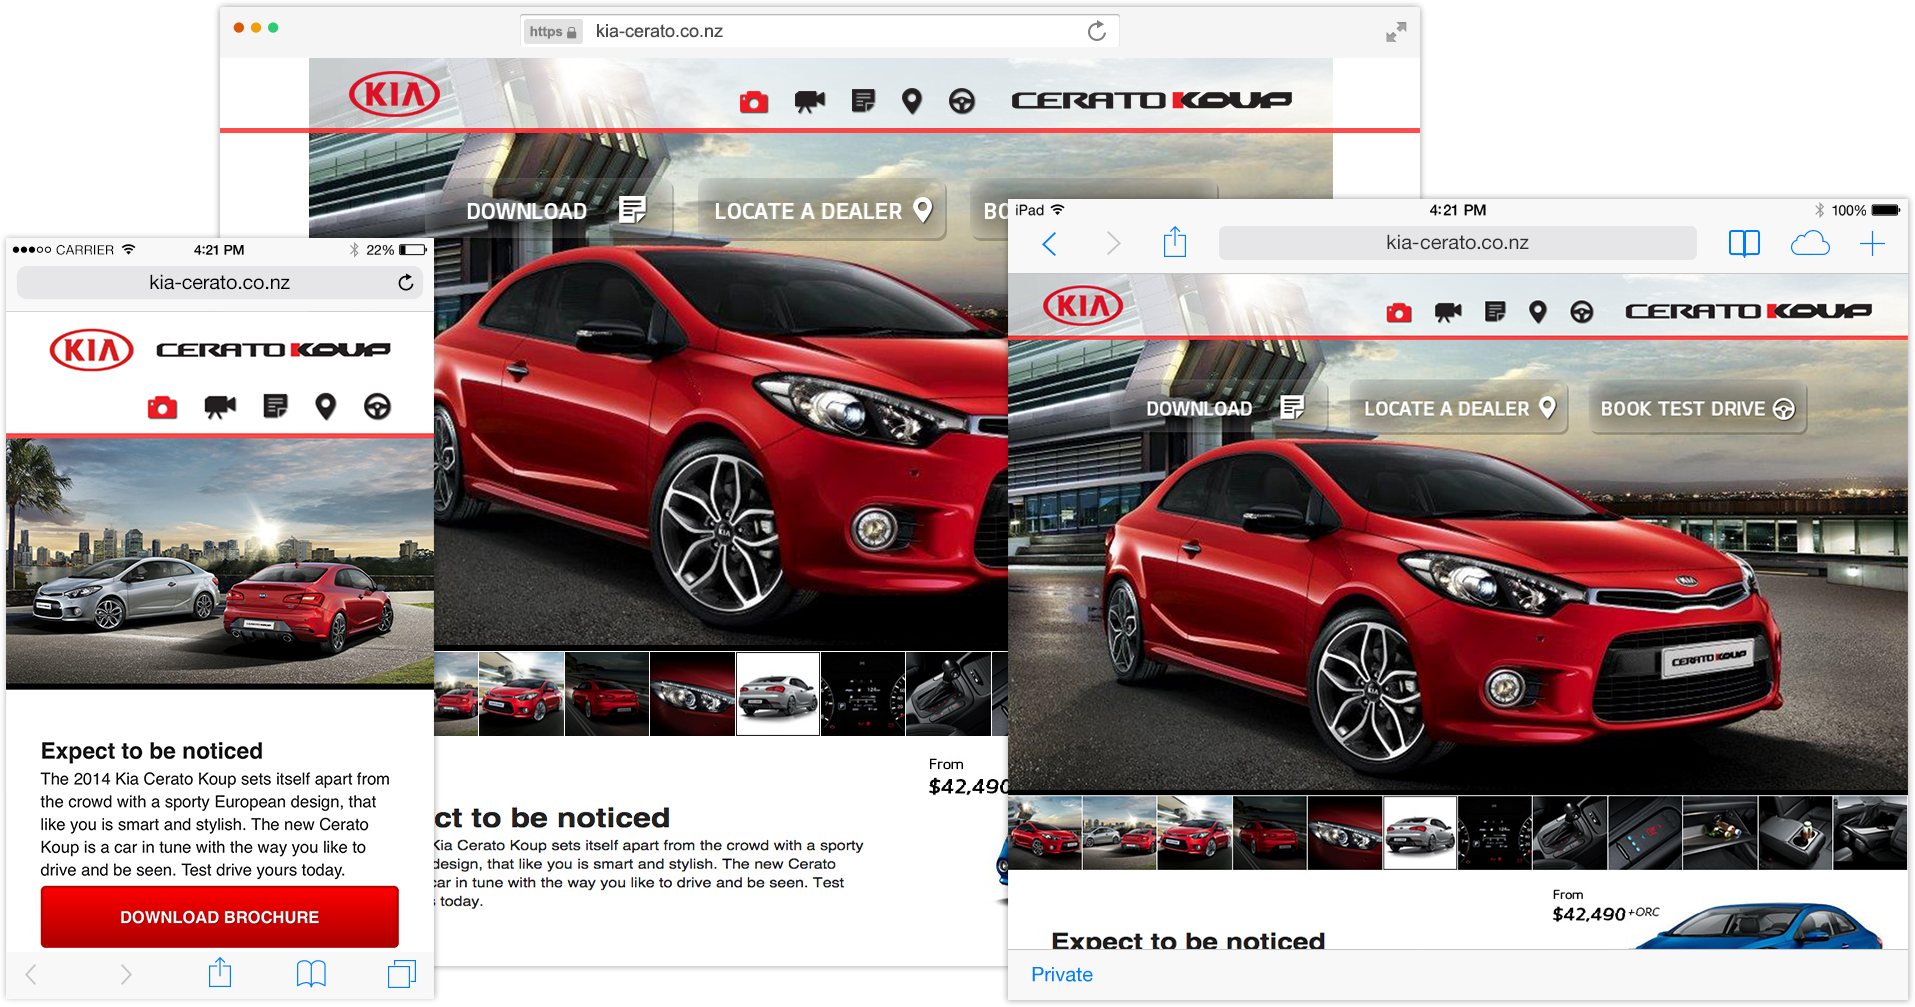Viewport: 1915px width, 1007px height.
Task: Select headlight thumbnail in desktop gallery strip
Action: pyautogui.click(x=693, y=694)
